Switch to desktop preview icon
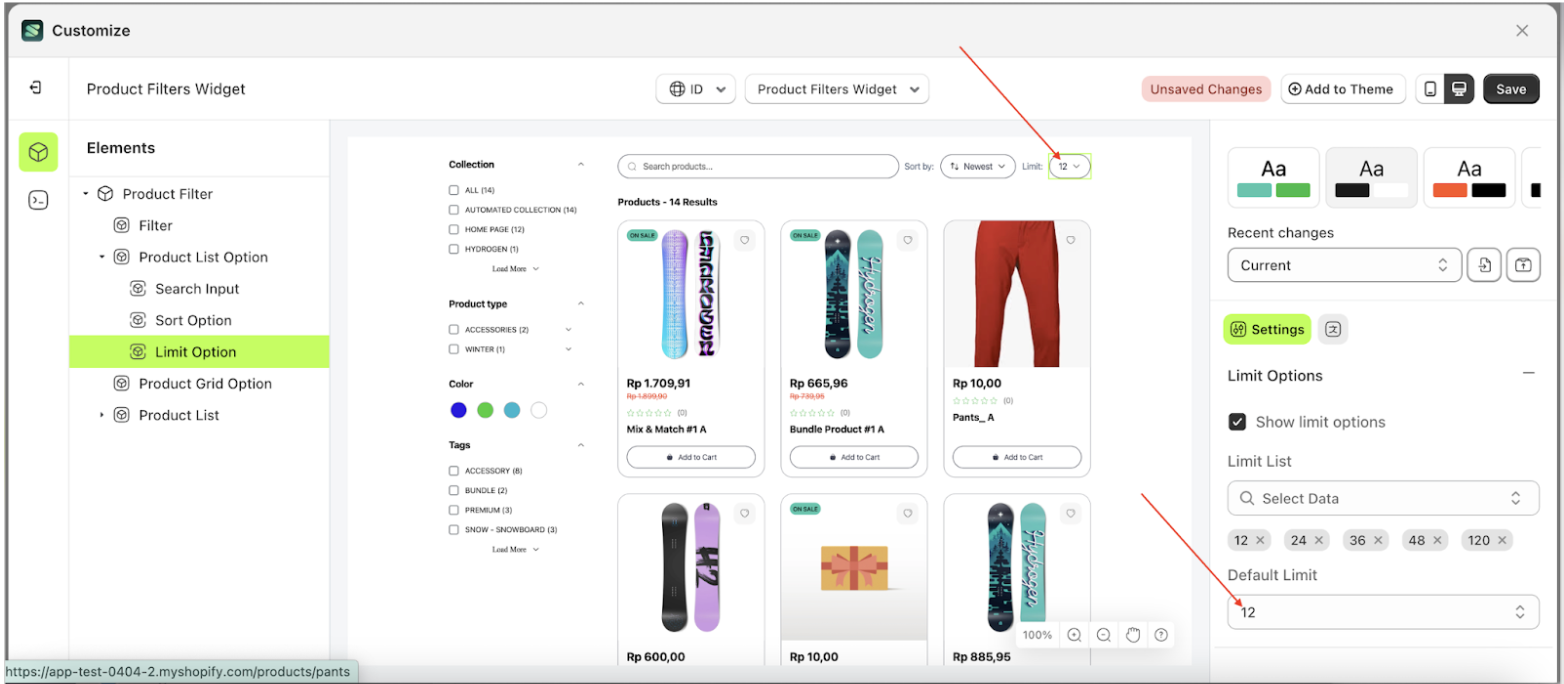This screenshot has height=684, width=1564. coord(1459,89)
